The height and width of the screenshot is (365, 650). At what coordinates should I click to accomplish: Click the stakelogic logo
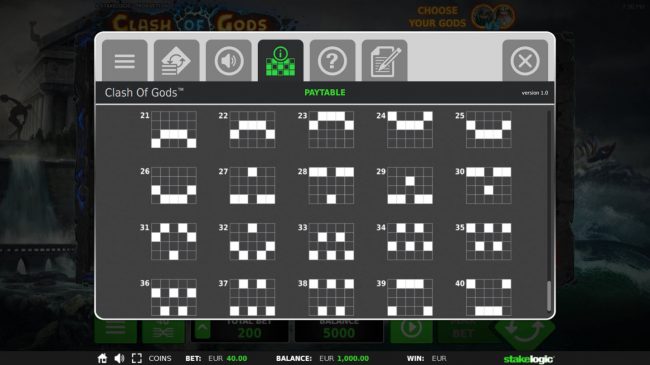[x=528, y=359]
